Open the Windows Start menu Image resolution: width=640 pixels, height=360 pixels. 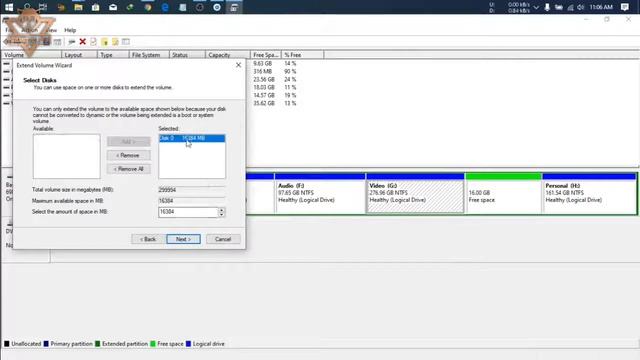pos(9,7)
